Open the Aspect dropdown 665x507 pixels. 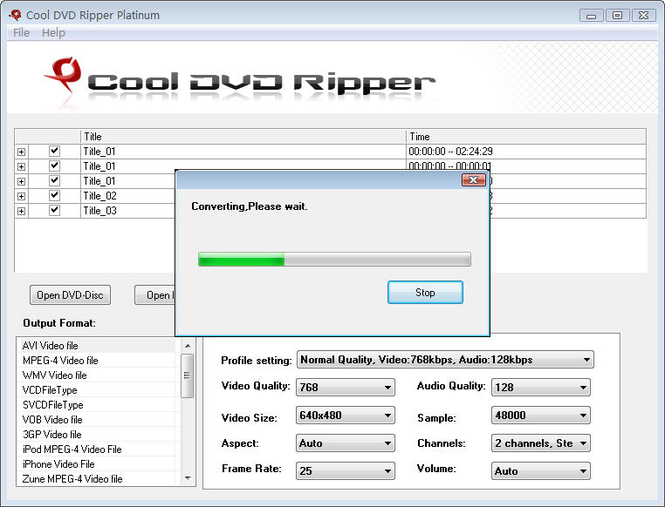click(345, 443)
